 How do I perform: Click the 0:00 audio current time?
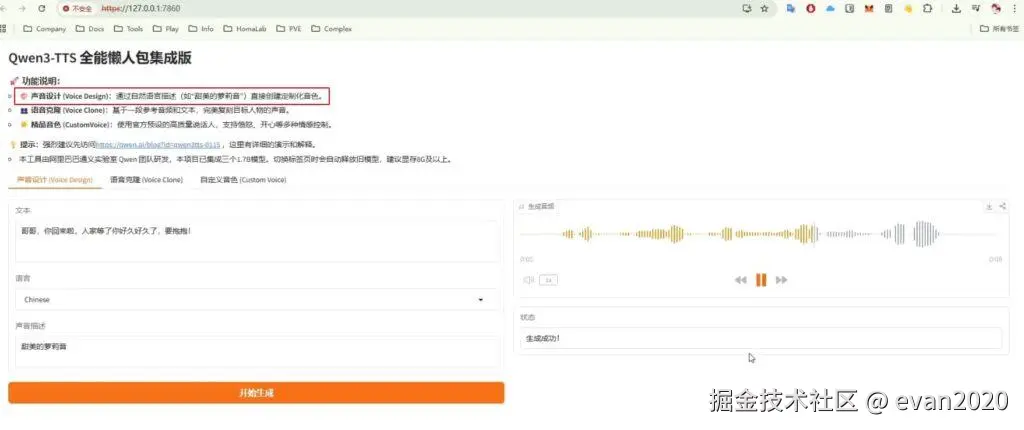pos(526,259)
